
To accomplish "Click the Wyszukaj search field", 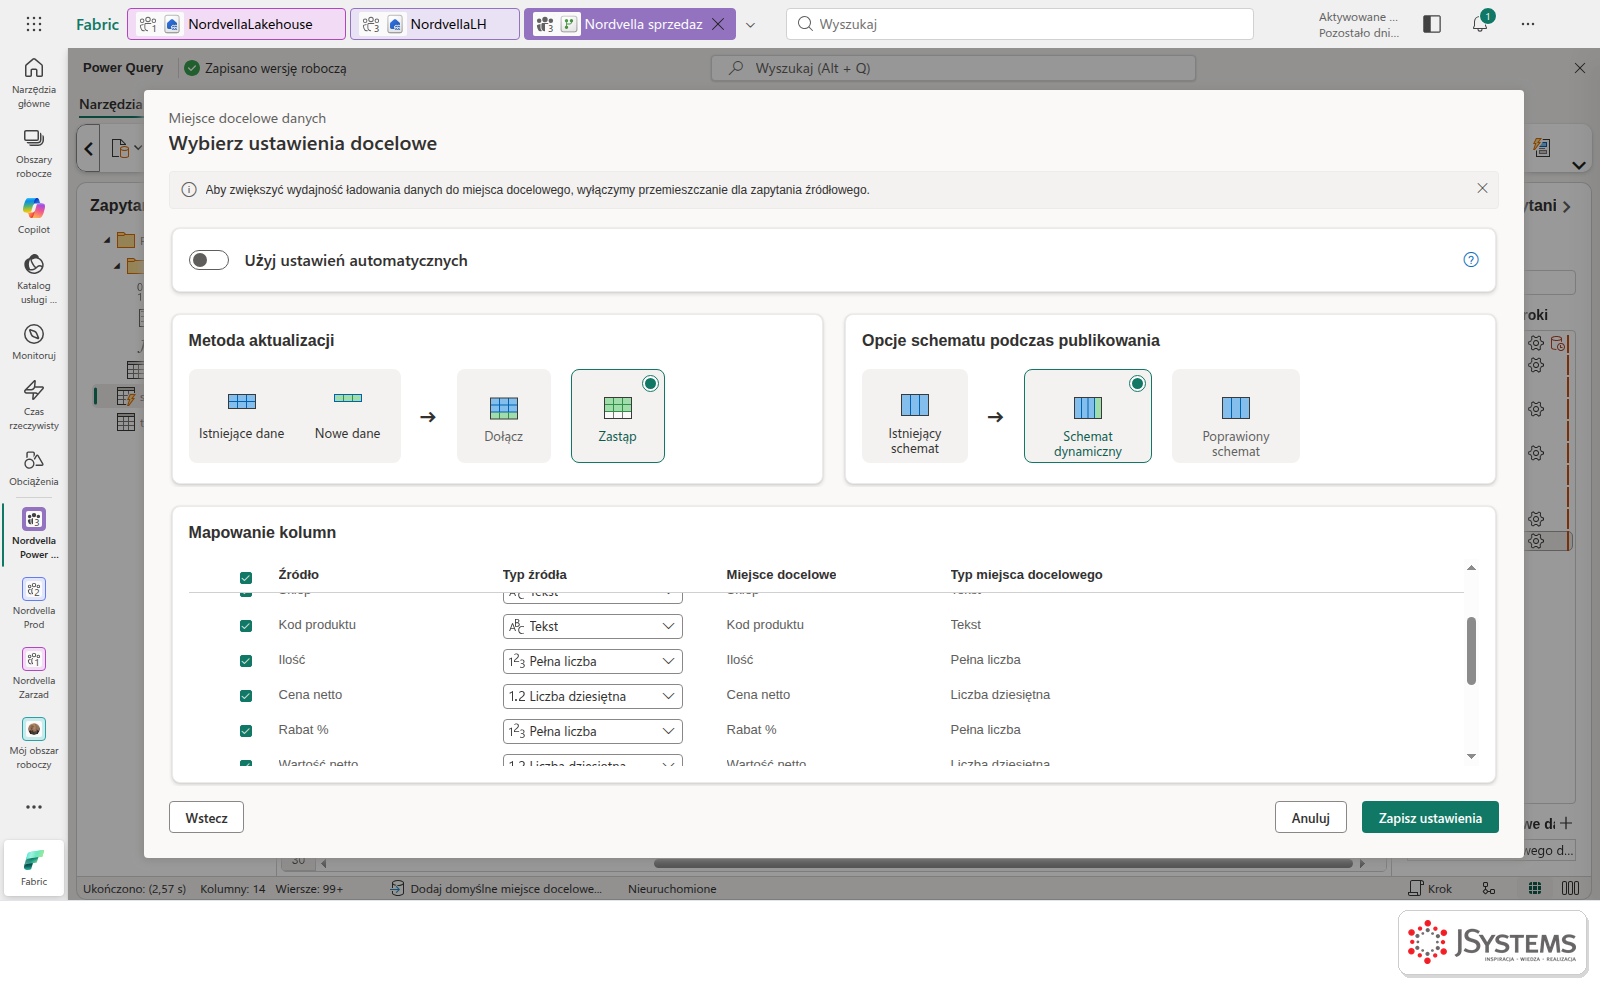I will [x=1020, y=24].
